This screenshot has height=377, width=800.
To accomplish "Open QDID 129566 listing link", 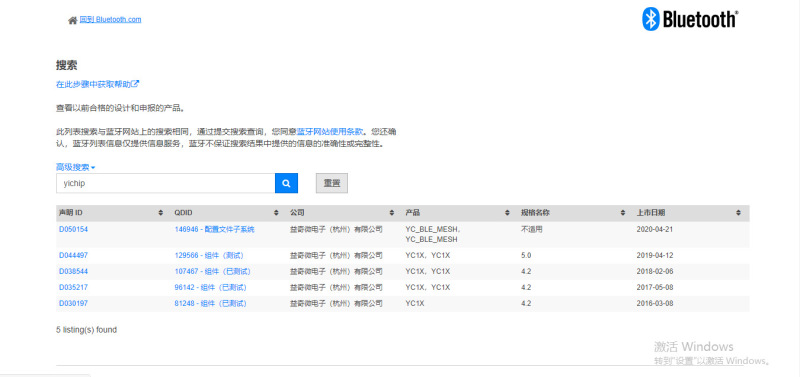I will 210,255.
